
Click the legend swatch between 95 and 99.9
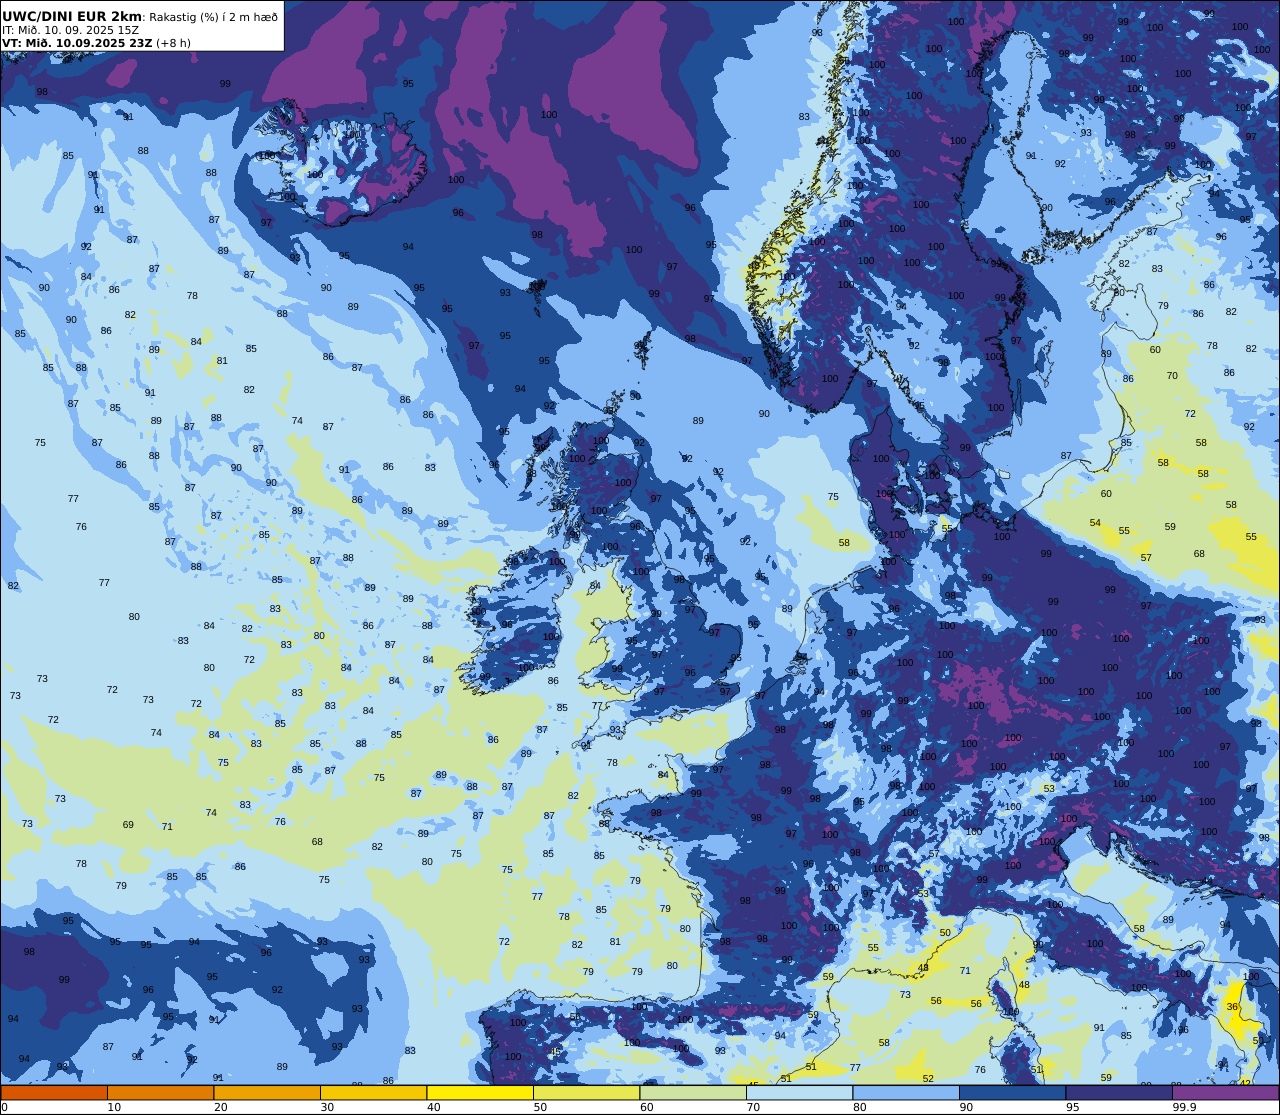pos(1119,1092)
